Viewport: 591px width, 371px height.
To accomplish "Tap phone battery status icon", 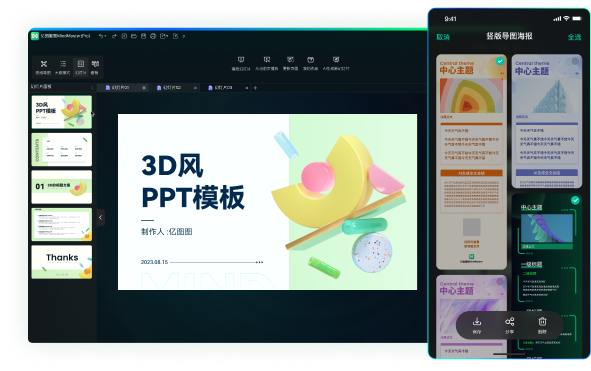I will coord(577,18).
